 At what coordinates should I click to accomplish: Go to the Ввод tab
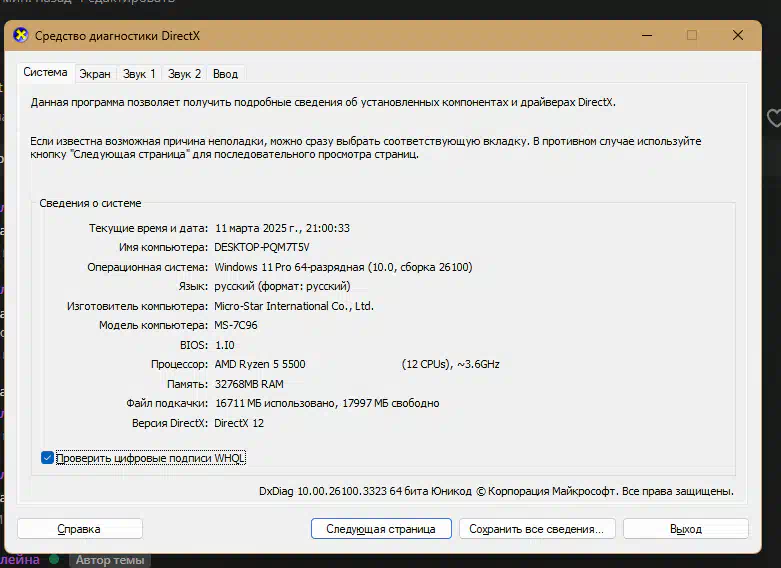(225, 74)
